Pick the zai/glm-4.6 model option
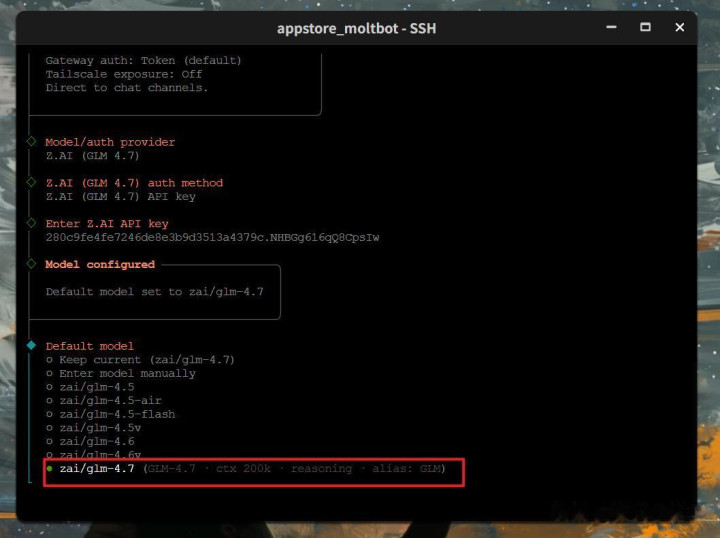This screenshot has height=538, width=720. pyautogui.click(x=96, y=441)
